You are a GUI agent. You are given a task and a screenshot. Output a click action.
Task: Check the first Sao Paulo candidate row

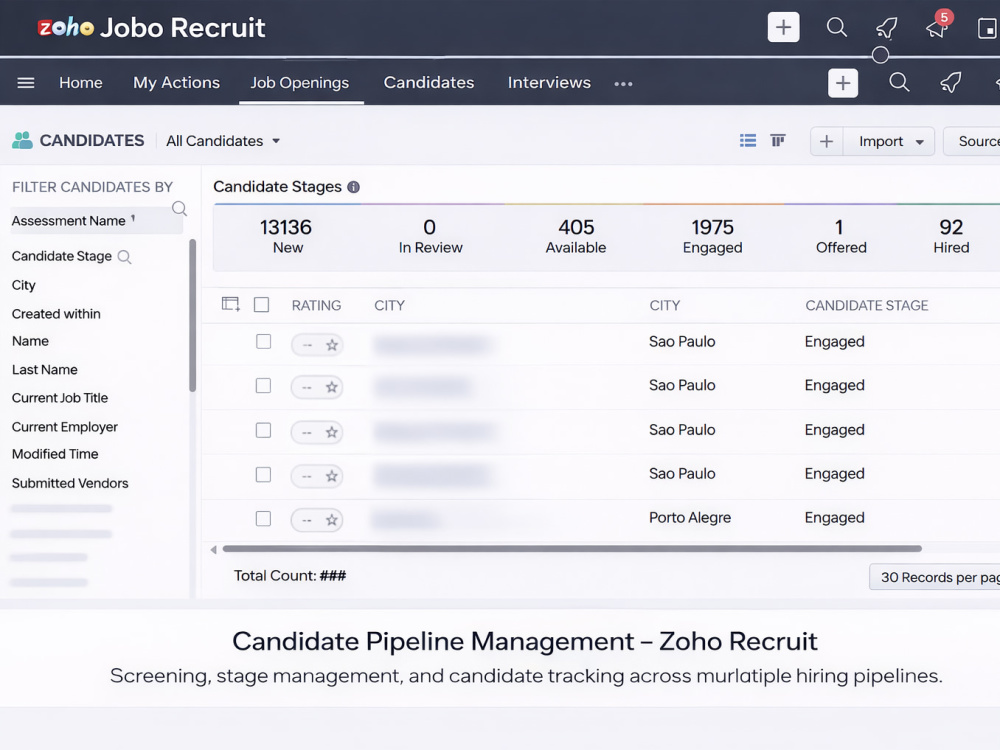pos(263,342)
